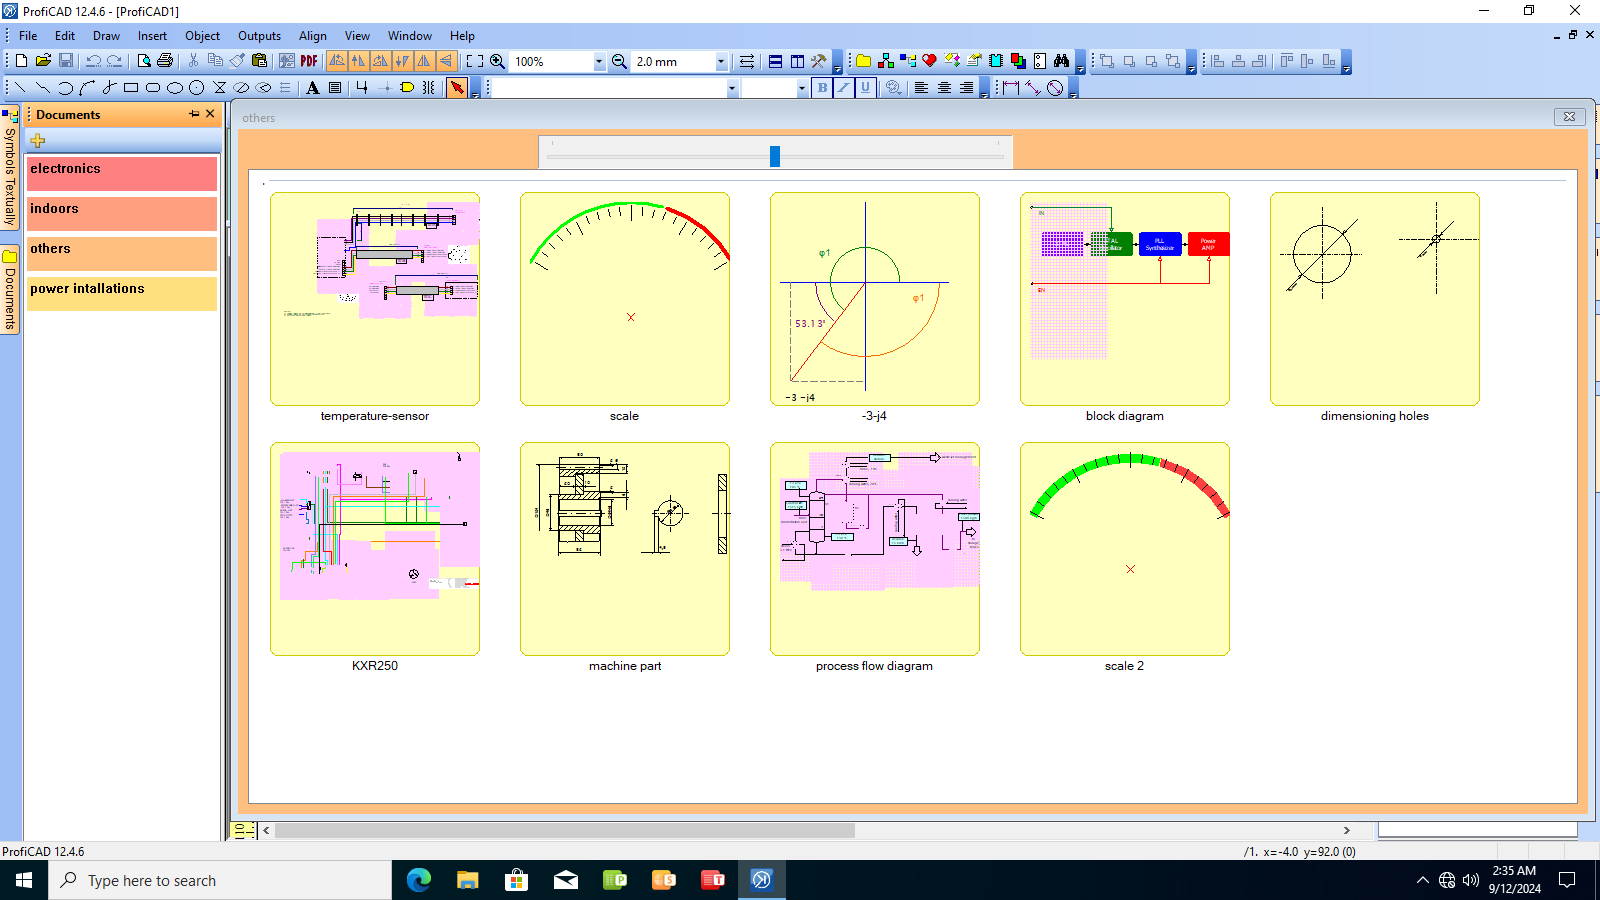Image resolution: width=1600 pixels, height=900 pixels.
Task: Toggle Italic text formatting
Action: click(x=844, y=88)
